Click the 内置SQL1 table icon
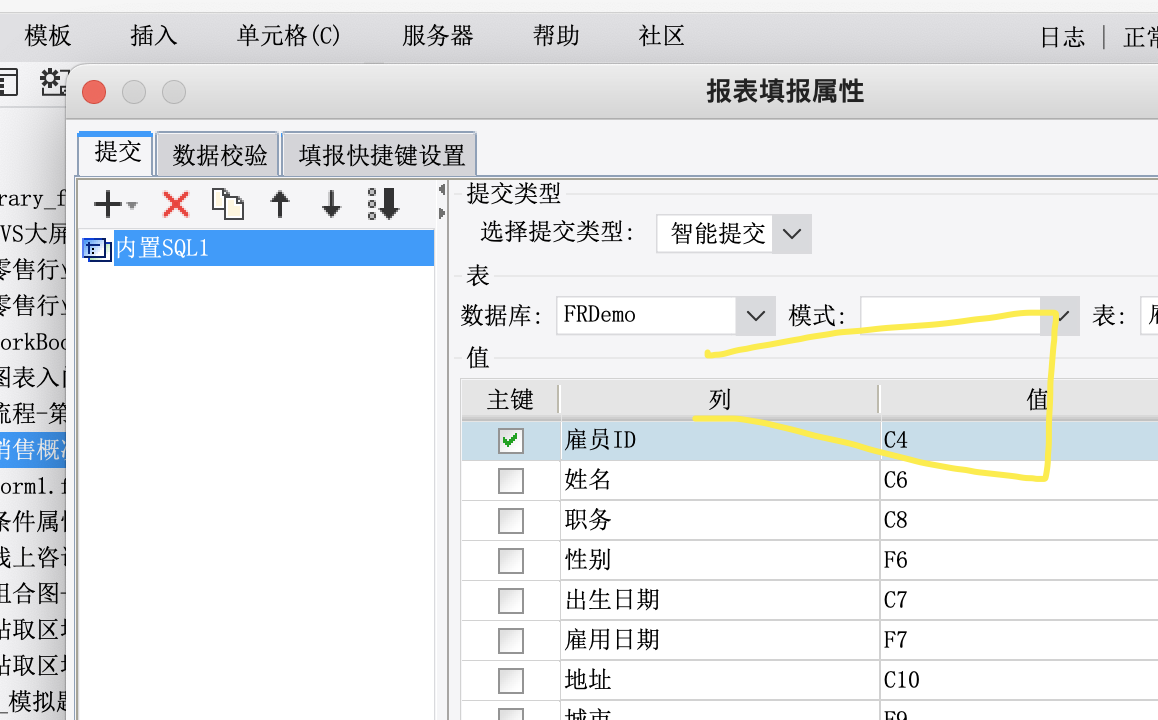The image size is (1158, 720). [96, 249]
